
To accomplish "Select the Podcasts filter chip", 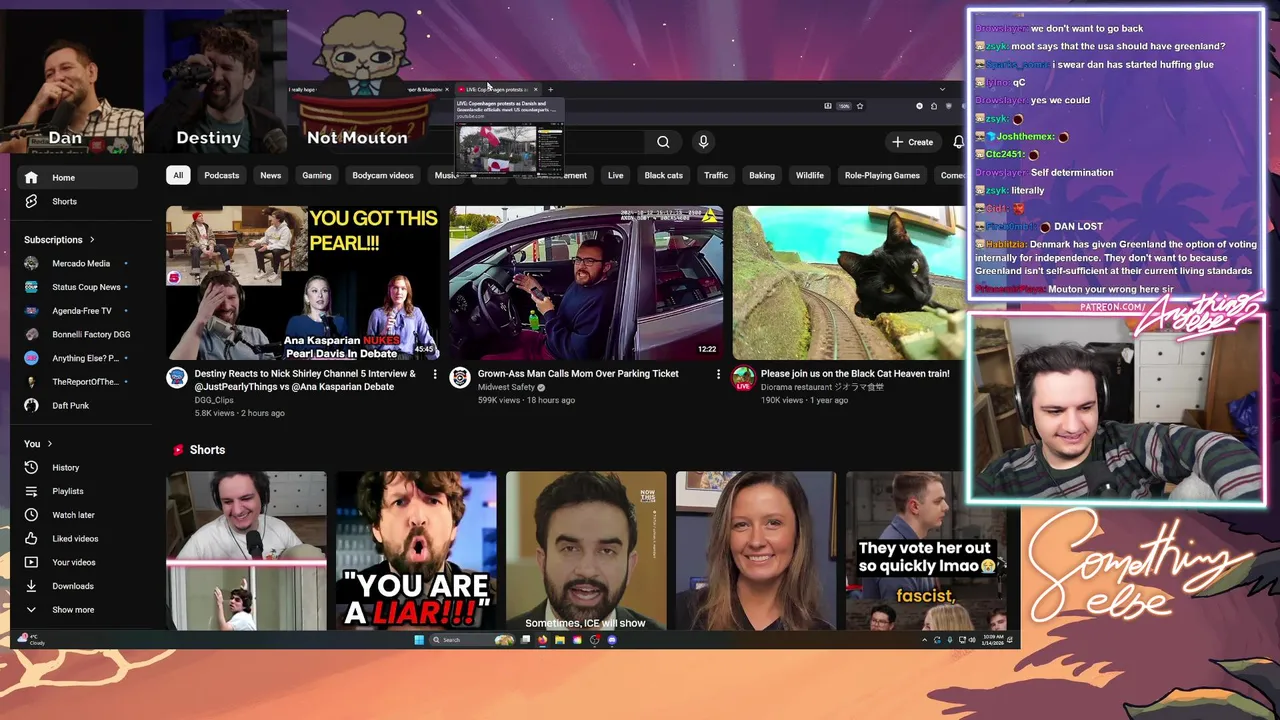I will pyautogui.click(x=222, y=175).
